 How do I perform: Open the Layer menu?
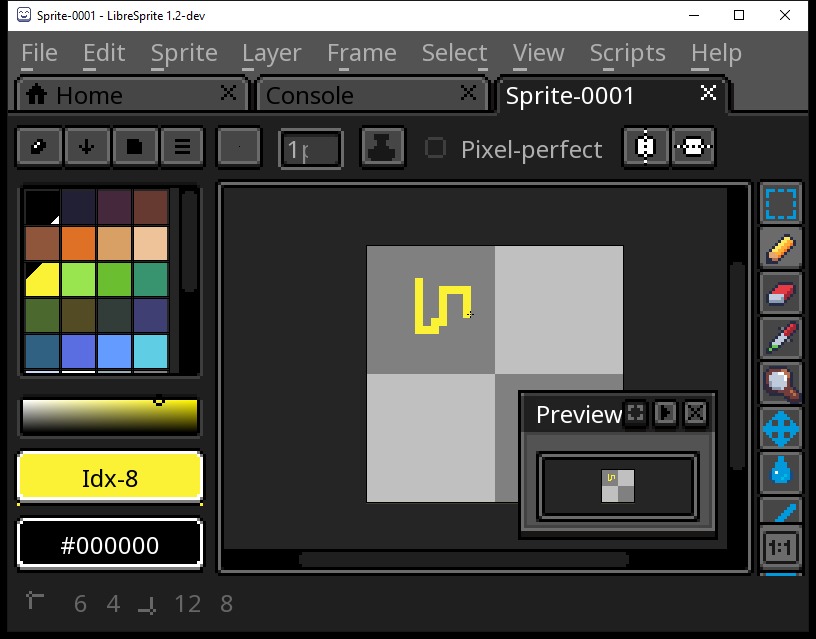click(272, 53)
